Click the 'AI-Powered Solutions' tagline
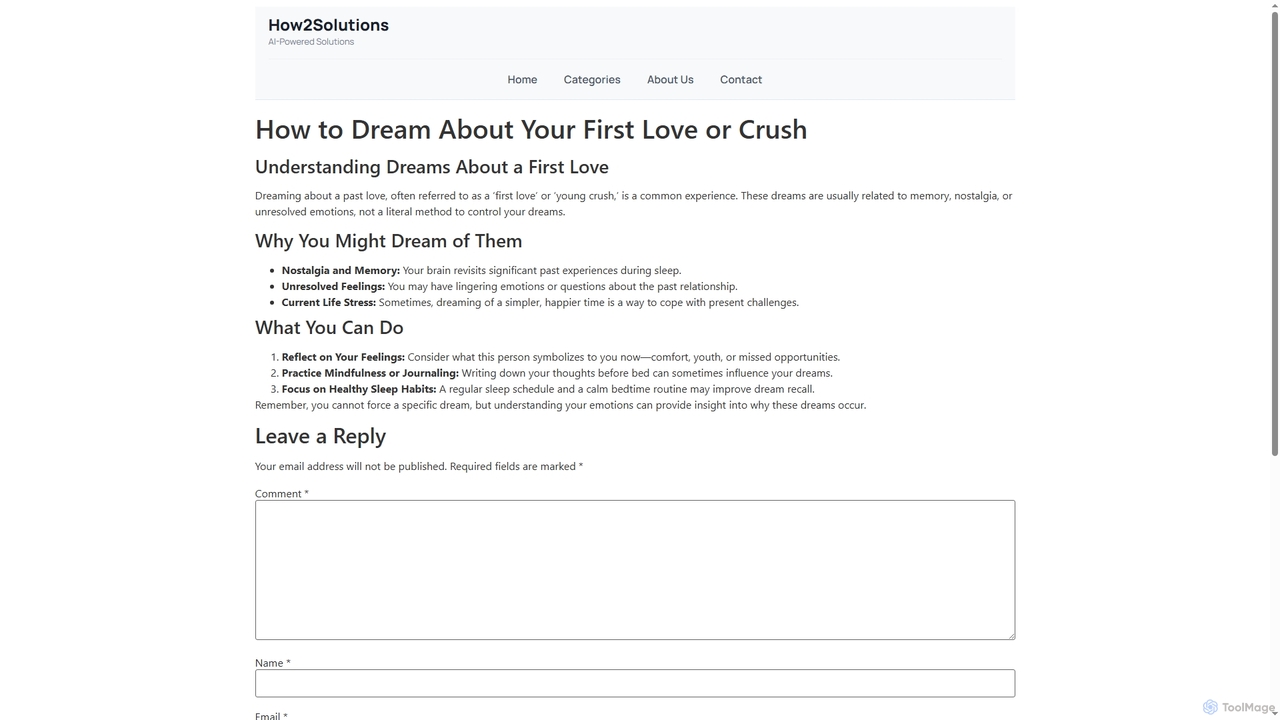Screen dimensions: 1280x720 coord(311,42)
